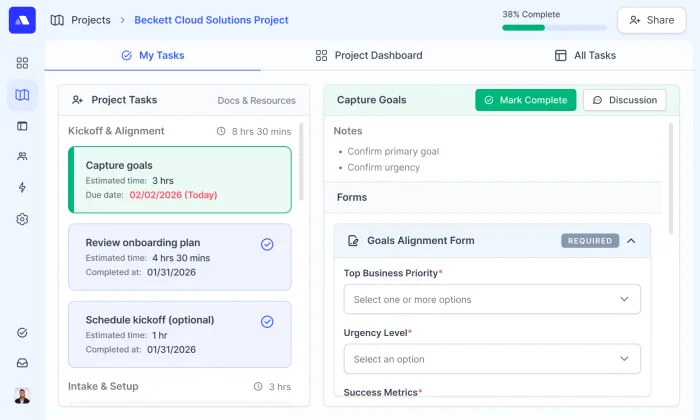The image size is (700, 420).
Task: Click the 38% complete progress bar
Action: click(554, 28)
